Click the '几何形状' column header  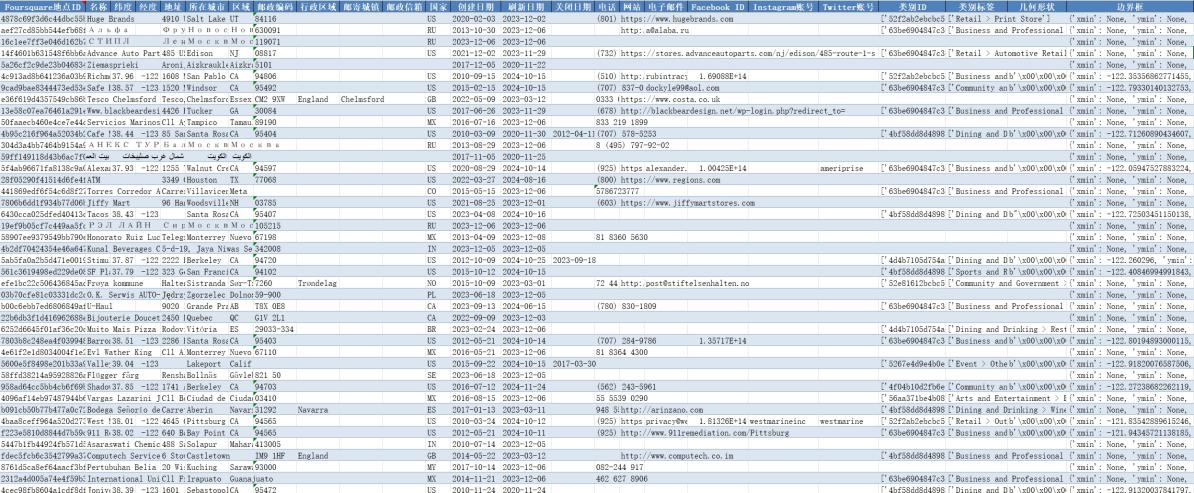click(x=1039, y=7)
